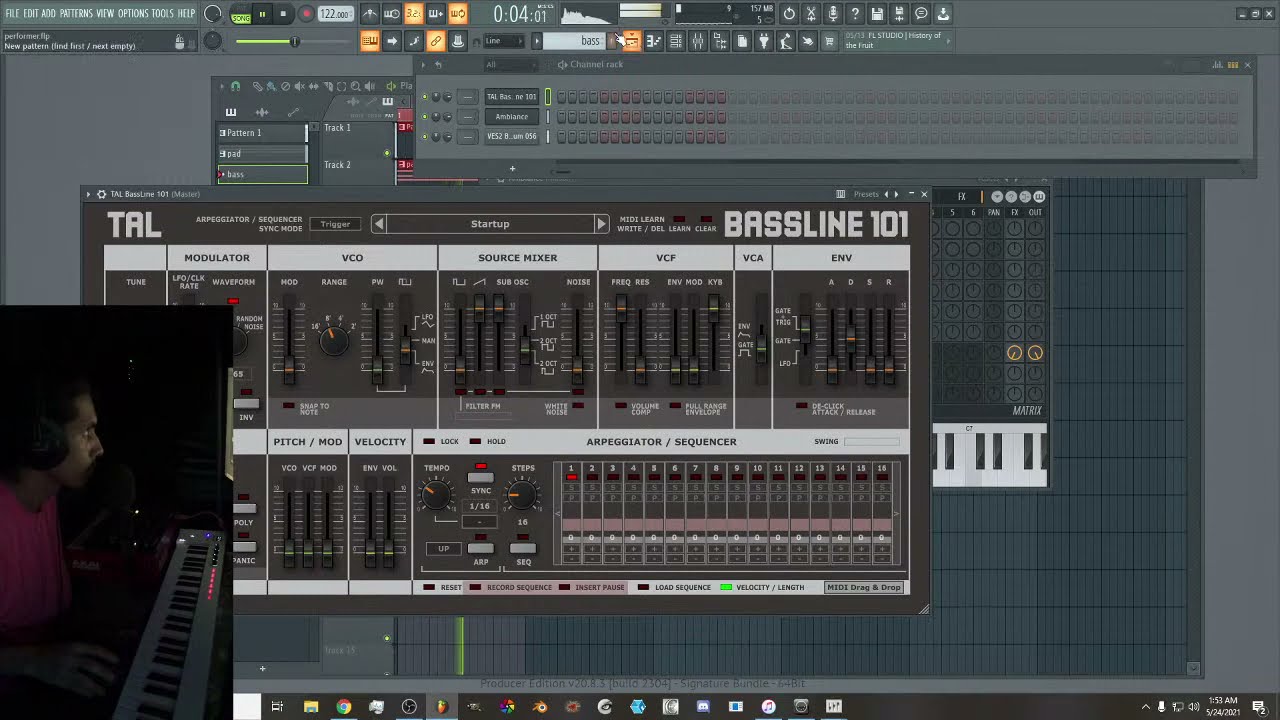This screenshot has width=1280, height=720.
Task: Pause playback with the transport button
Action: pyautogui.click(x=263, y=15)
